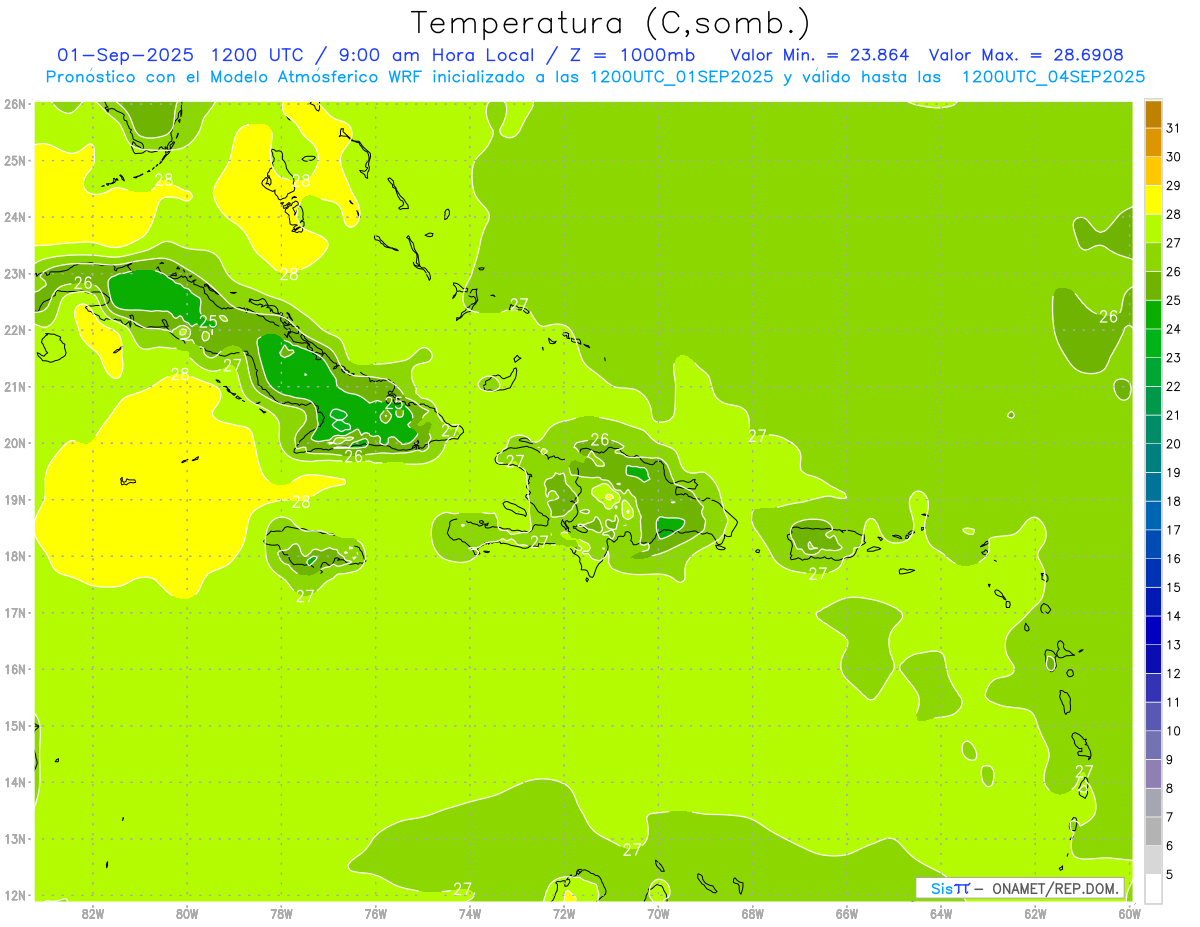Click the gold legend band between 29 and 30
The width and height of the screenshot is (1200, 927).
(1153, 171)
